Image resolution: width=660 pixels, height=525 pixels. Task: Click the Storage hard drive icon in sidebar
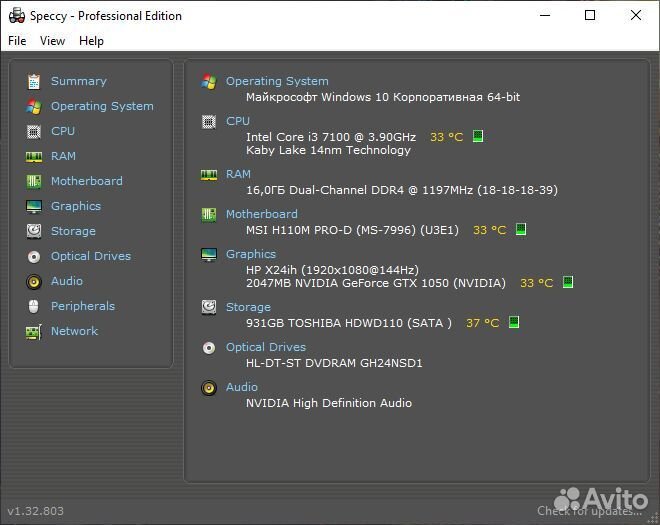[34, 231]
